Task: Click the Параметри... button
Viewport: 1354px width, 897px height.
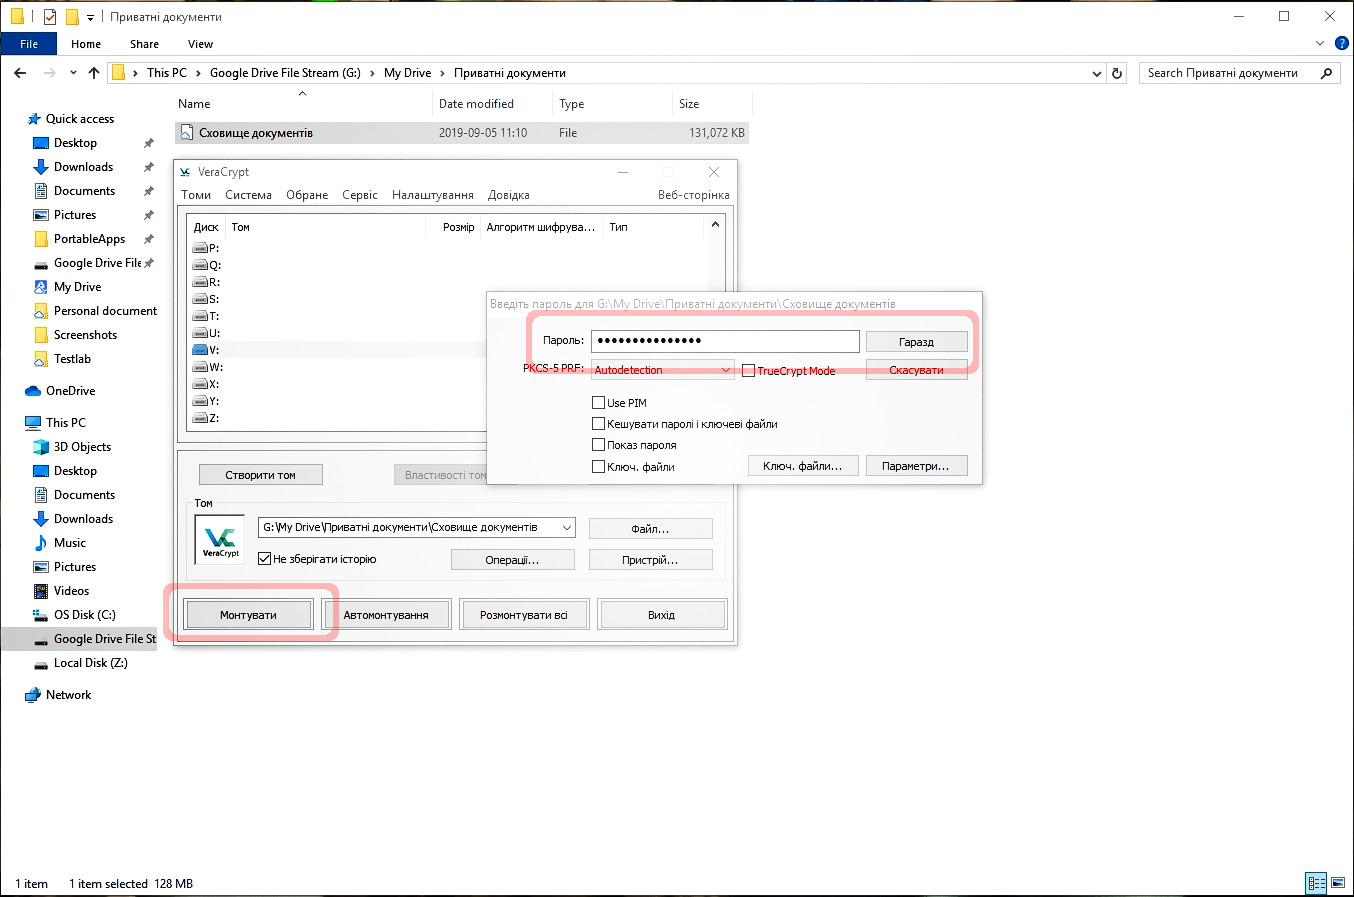Action: pos(915,466)
